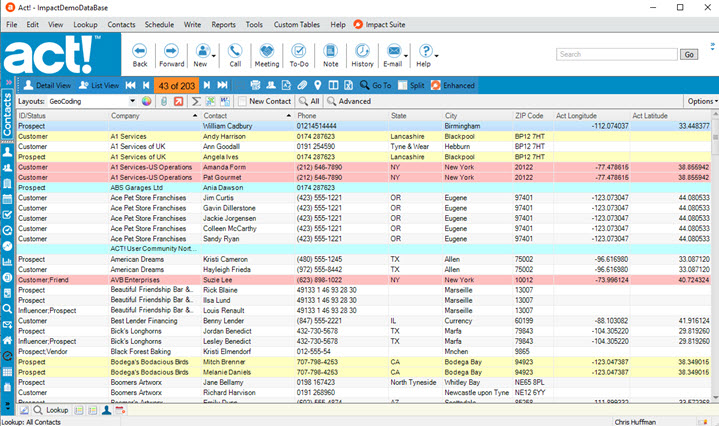Open the task list checkmark sidebar icon
The height and width of the screenshot is (426, 719).
point(7,215)
